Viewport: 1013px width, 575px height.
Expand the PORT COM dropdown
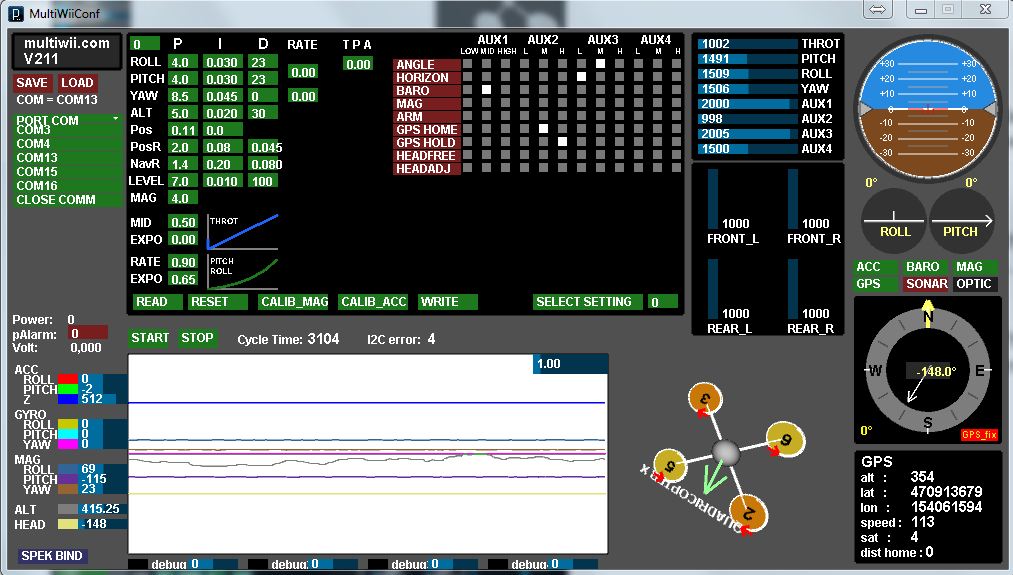67,121
